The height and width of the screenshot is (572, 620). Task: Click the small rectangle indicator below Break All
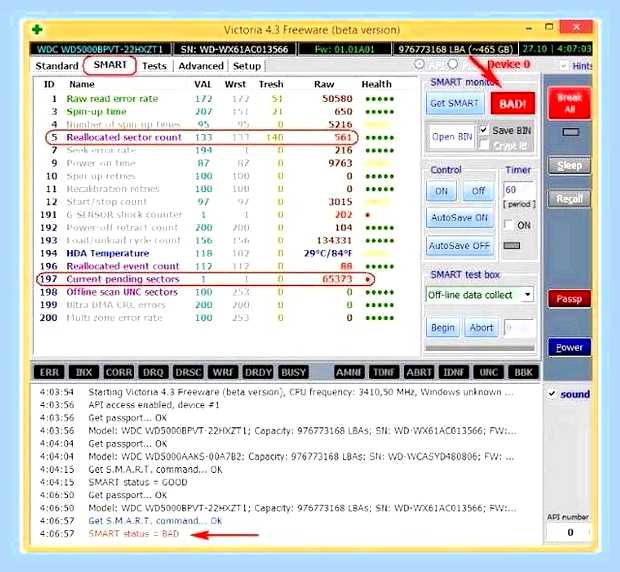point(571,132)
